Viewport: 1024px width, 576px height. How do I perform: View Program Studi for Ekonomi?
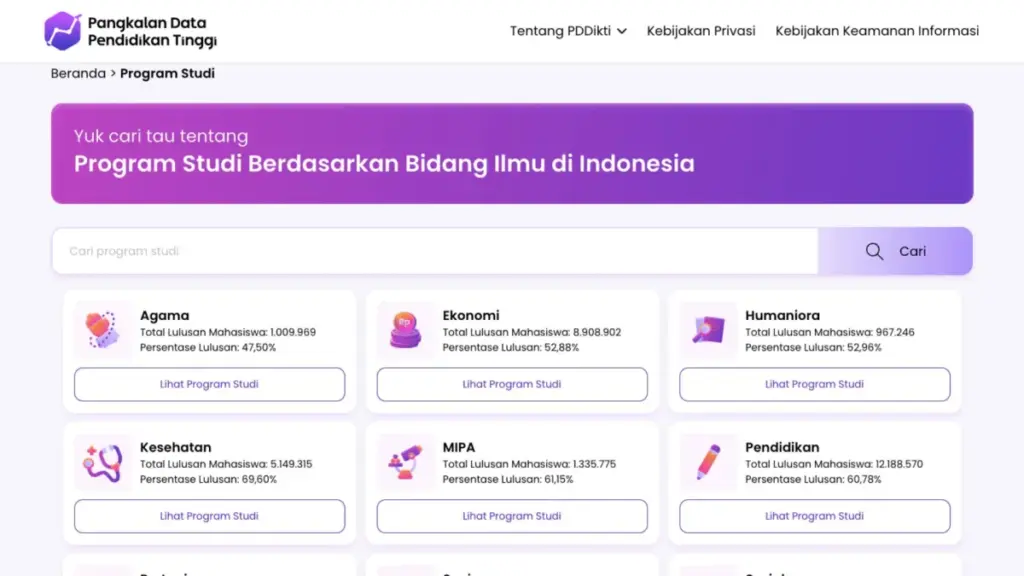coord(512,384)
